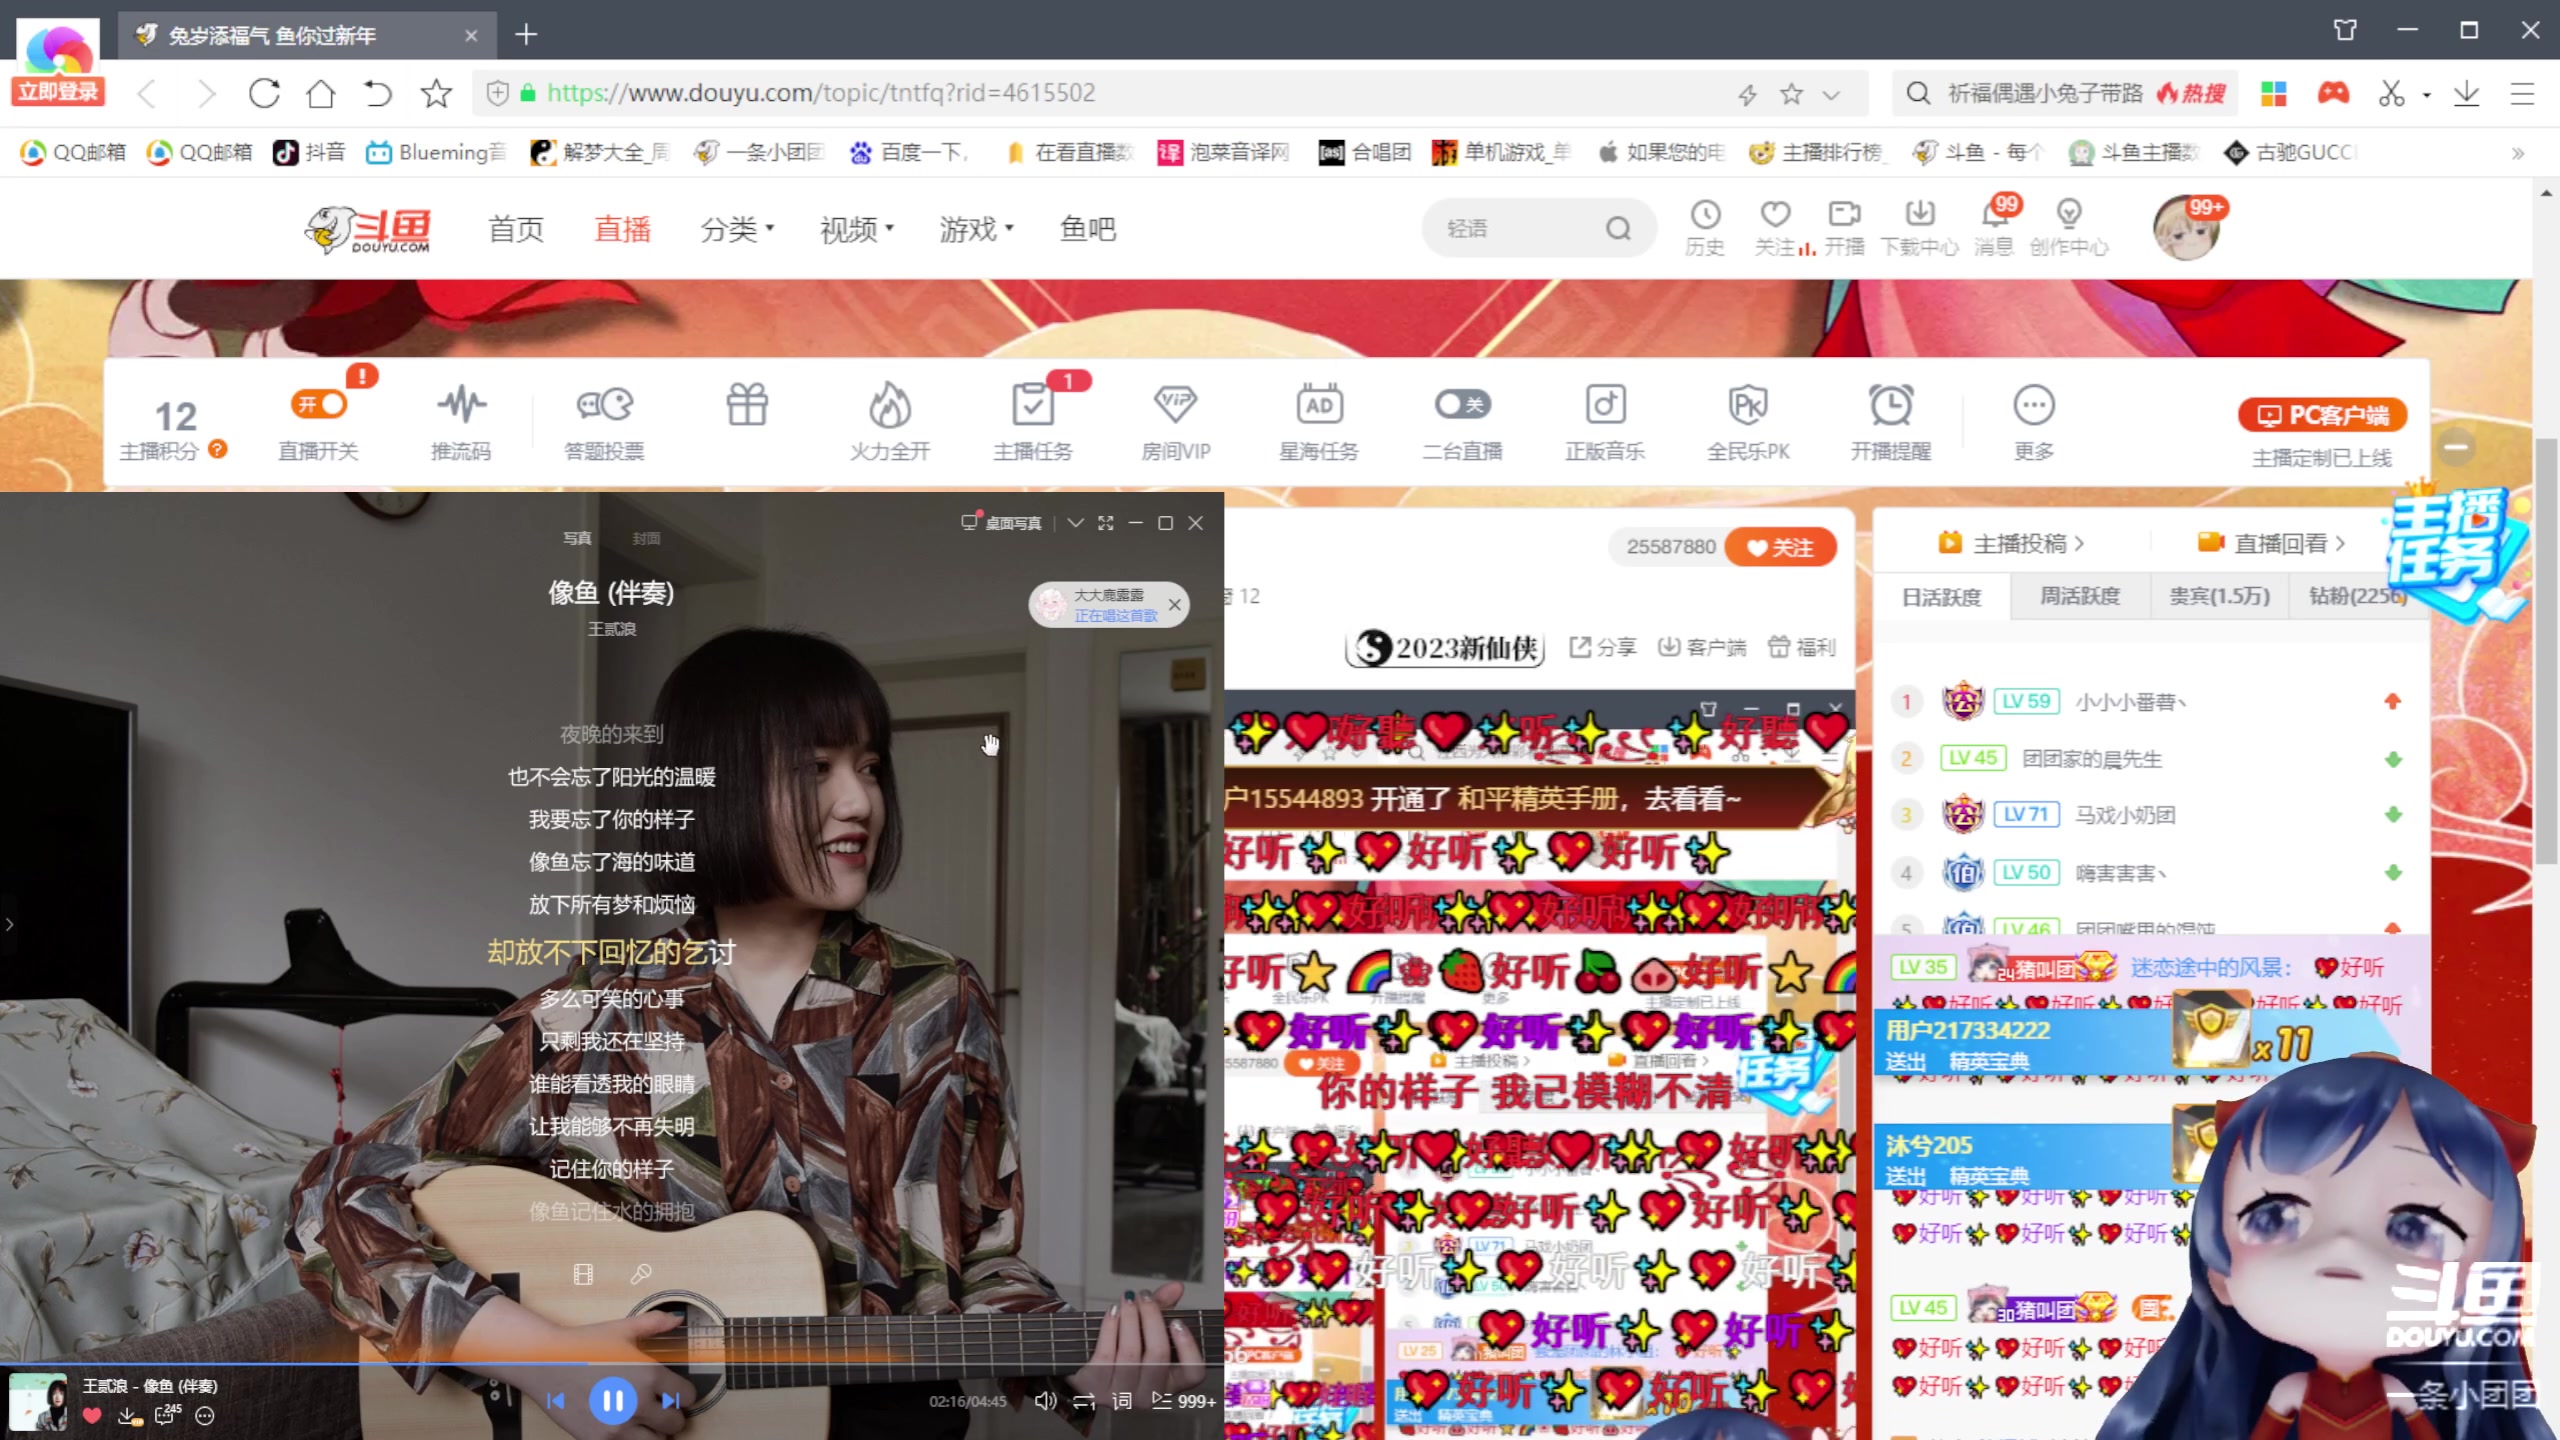Viewport: 2560px width, 1440px height.
Task: Expand the 分类 category dropdown
Action: coord(737,228)
